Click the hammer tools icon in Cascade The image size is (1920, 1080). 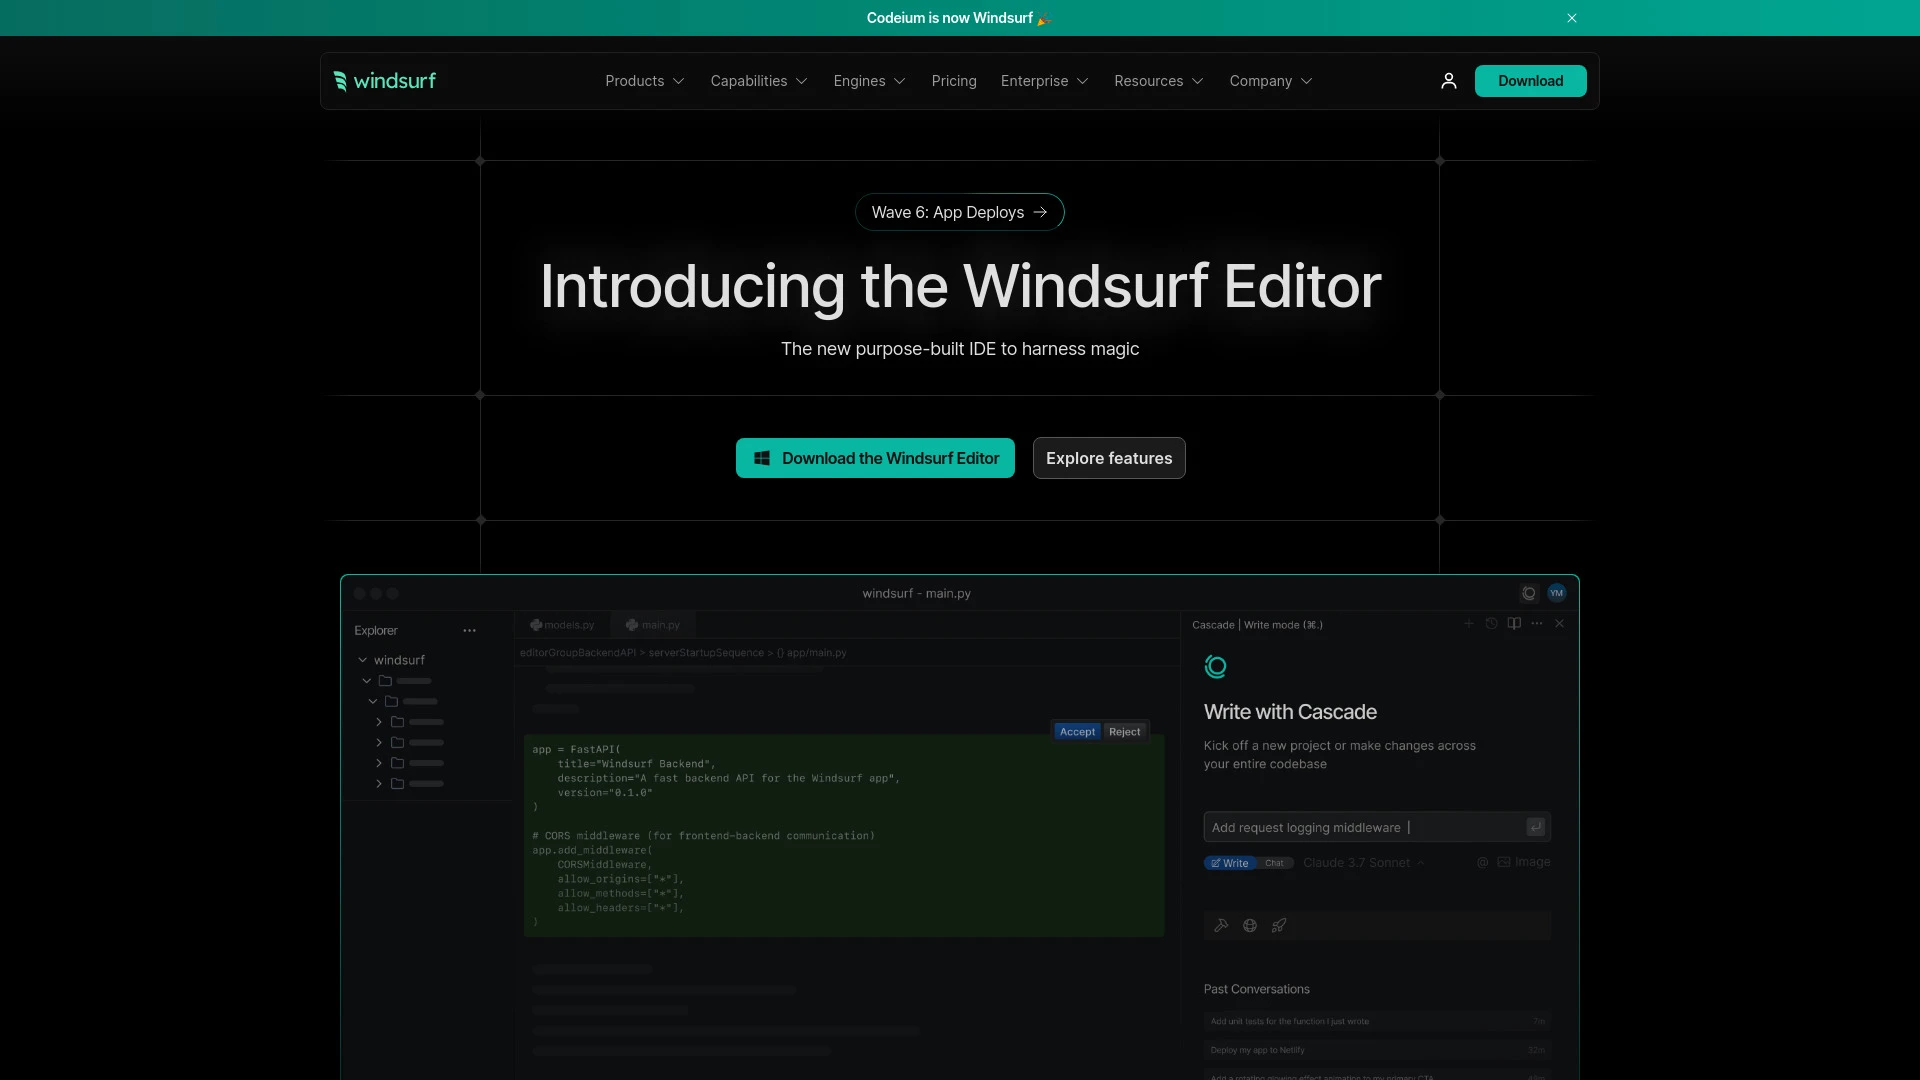(1221, 926)
